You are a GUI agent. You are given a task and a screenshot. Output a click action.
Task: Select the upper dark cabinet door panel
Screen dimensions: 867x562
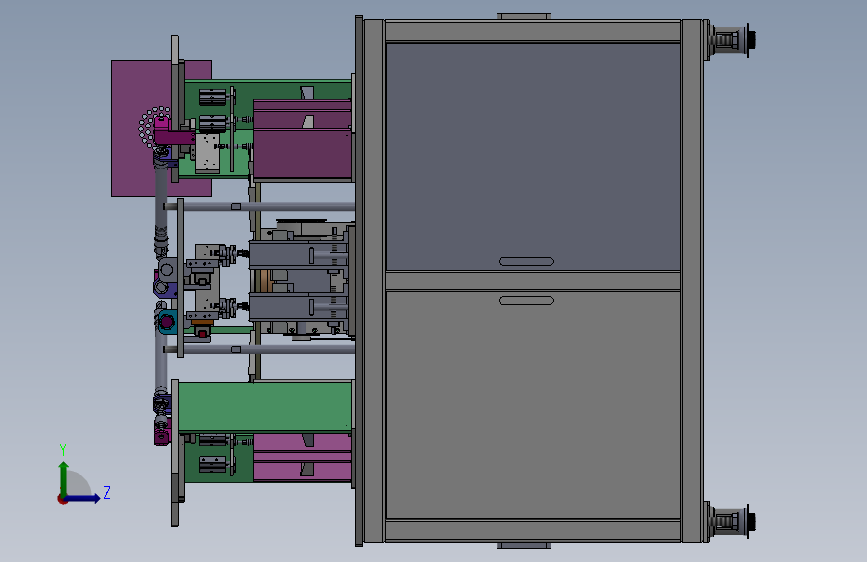[x=532, y=157]
